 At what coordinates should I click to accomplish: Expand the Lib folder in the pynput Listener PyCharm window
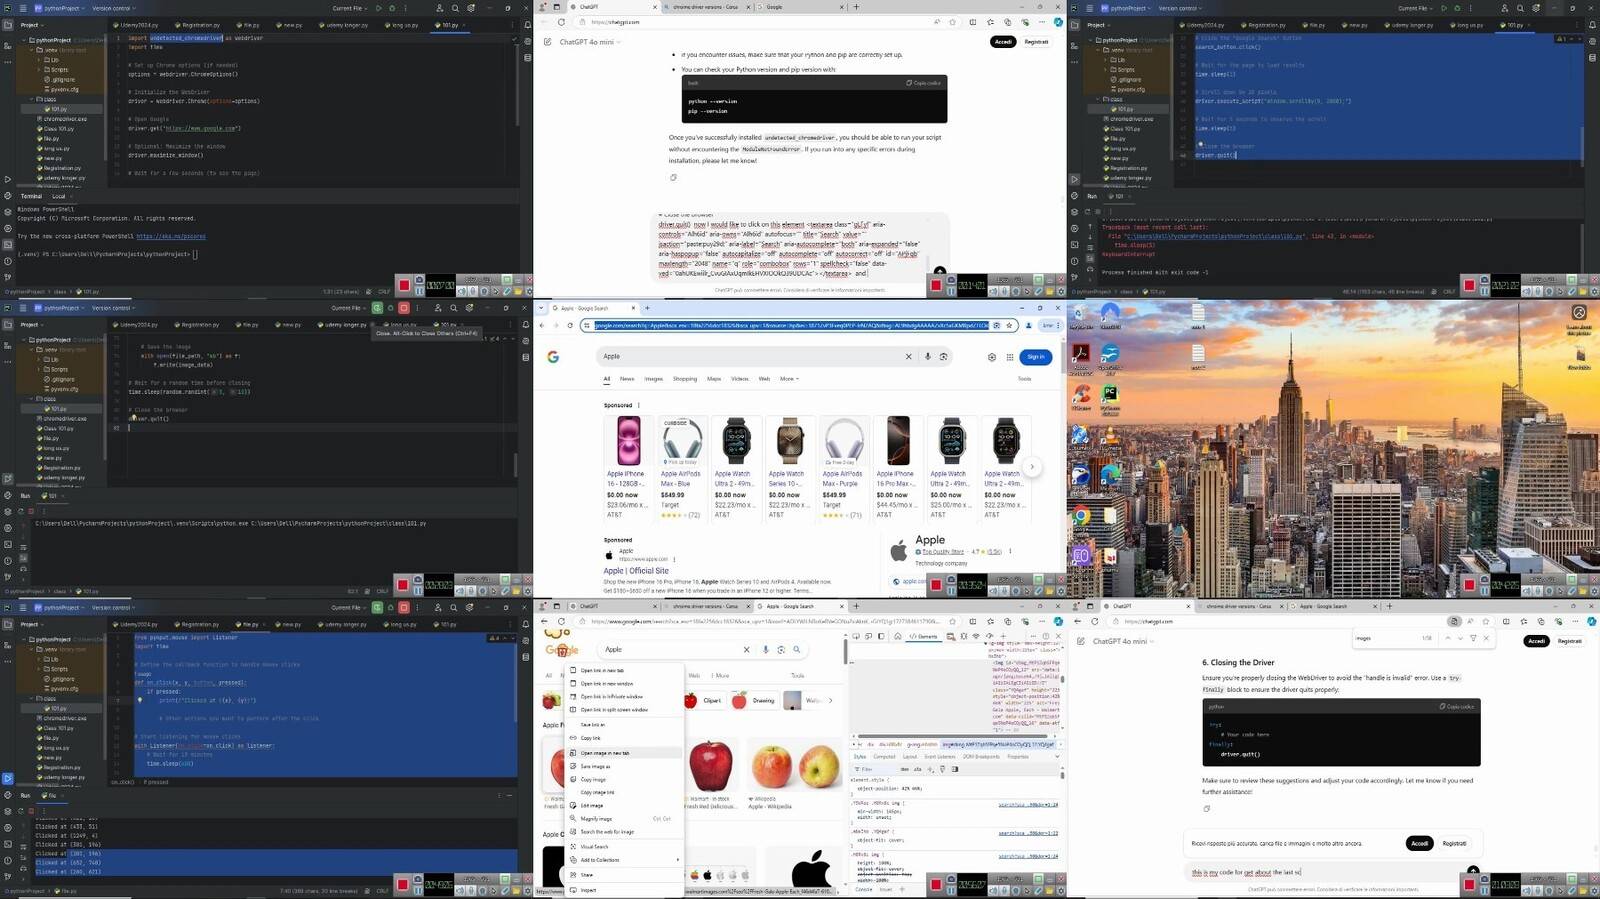pos(40,659)
